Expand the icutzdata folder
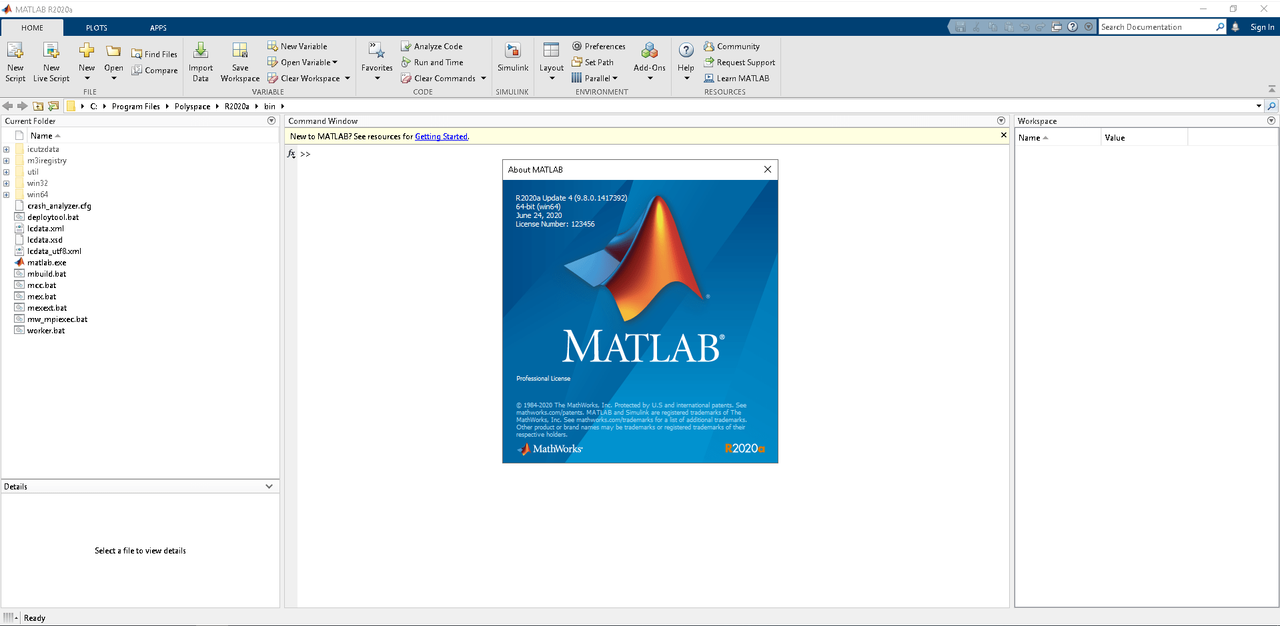The width and height of the screenshot is (1280, 626). click(x=6, y=149)
